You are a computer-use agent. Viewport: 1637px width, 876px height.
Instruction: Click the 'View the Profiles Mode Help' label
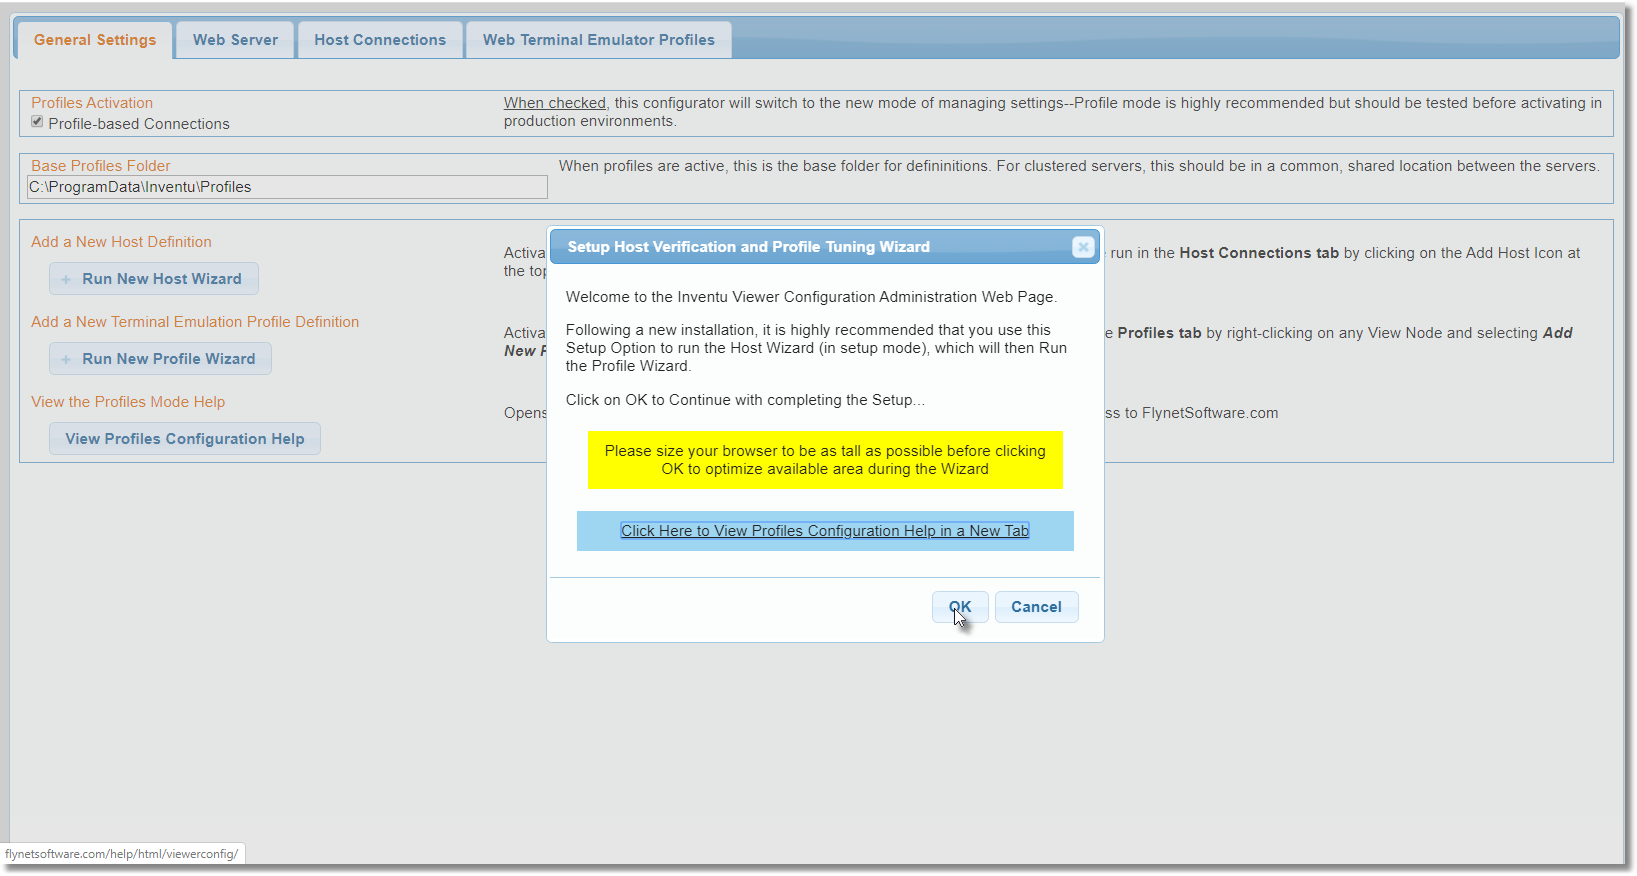(x=128, y=402)
